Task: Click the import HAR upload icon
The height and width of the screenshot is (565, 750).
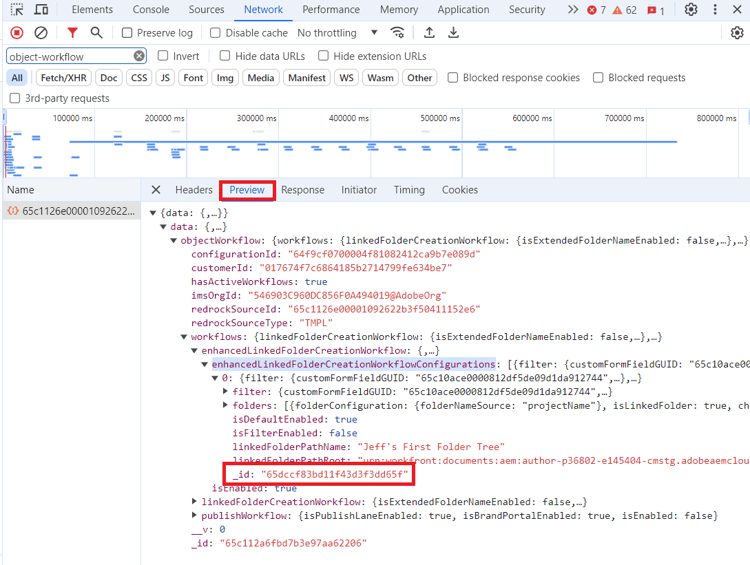Action: point(429,33)
